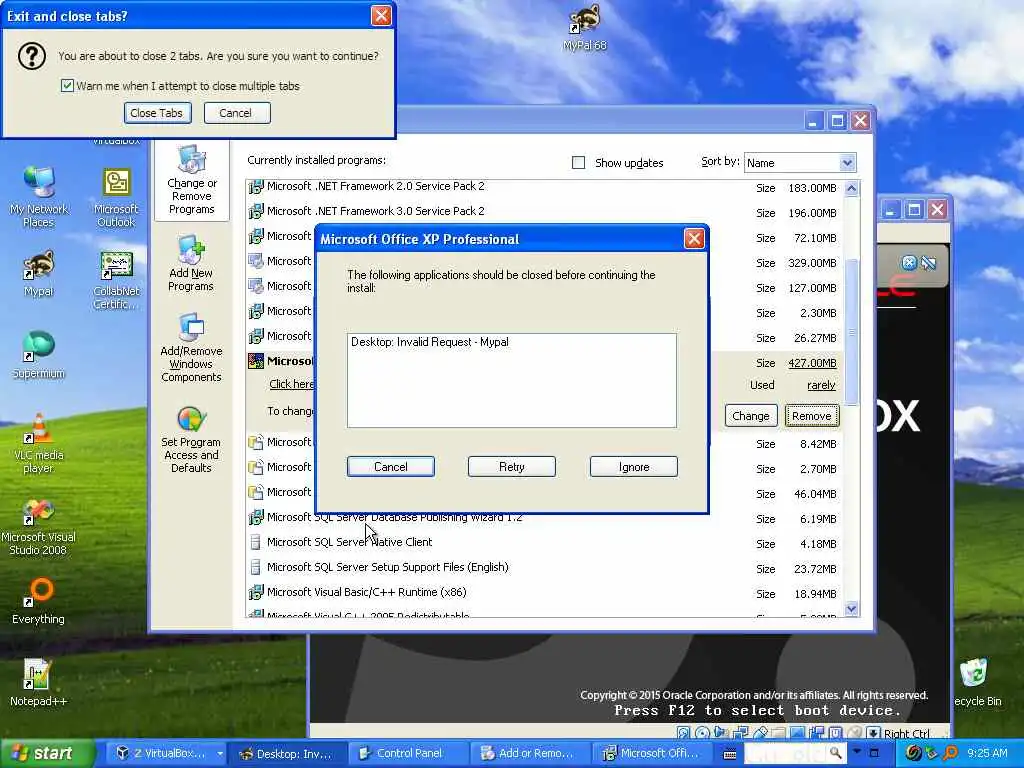Enable the Show updates checkbox
The height and width of the screenshot is (768, 1024).
tap(579, 163)
